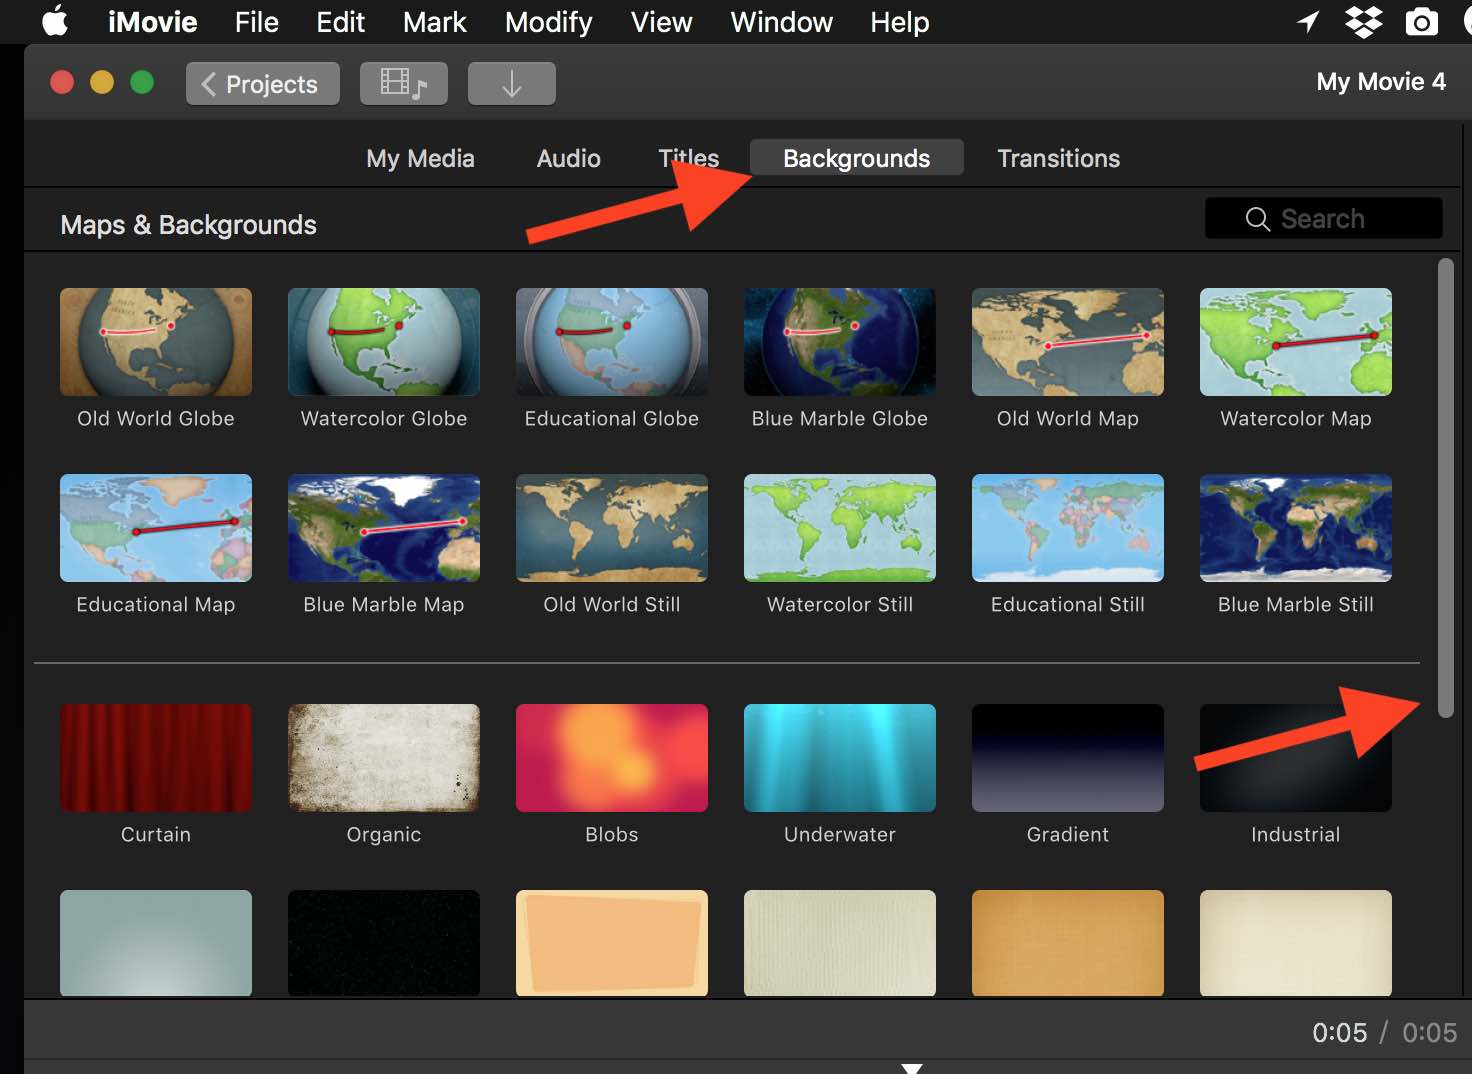Click the location services arrow icon
The image size is (1472, 1074).
pos(1308,21)
